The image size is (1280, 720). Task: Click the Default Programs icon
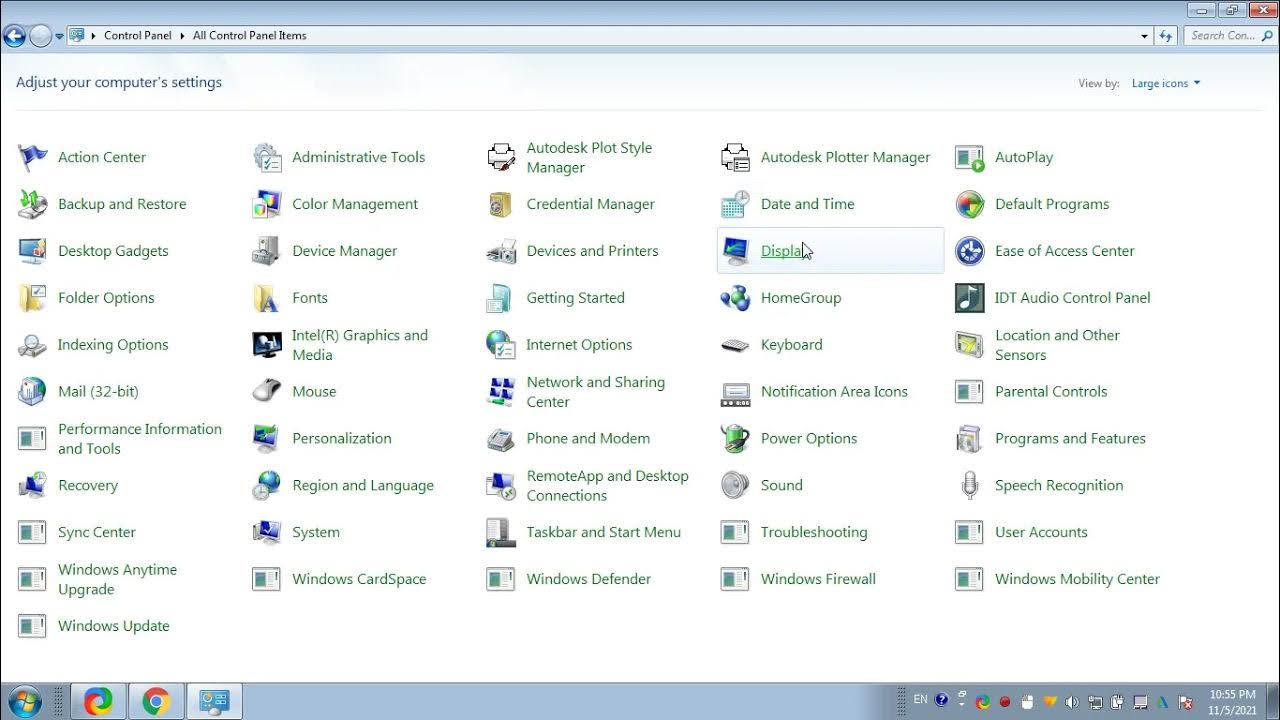tap(969, 204)
